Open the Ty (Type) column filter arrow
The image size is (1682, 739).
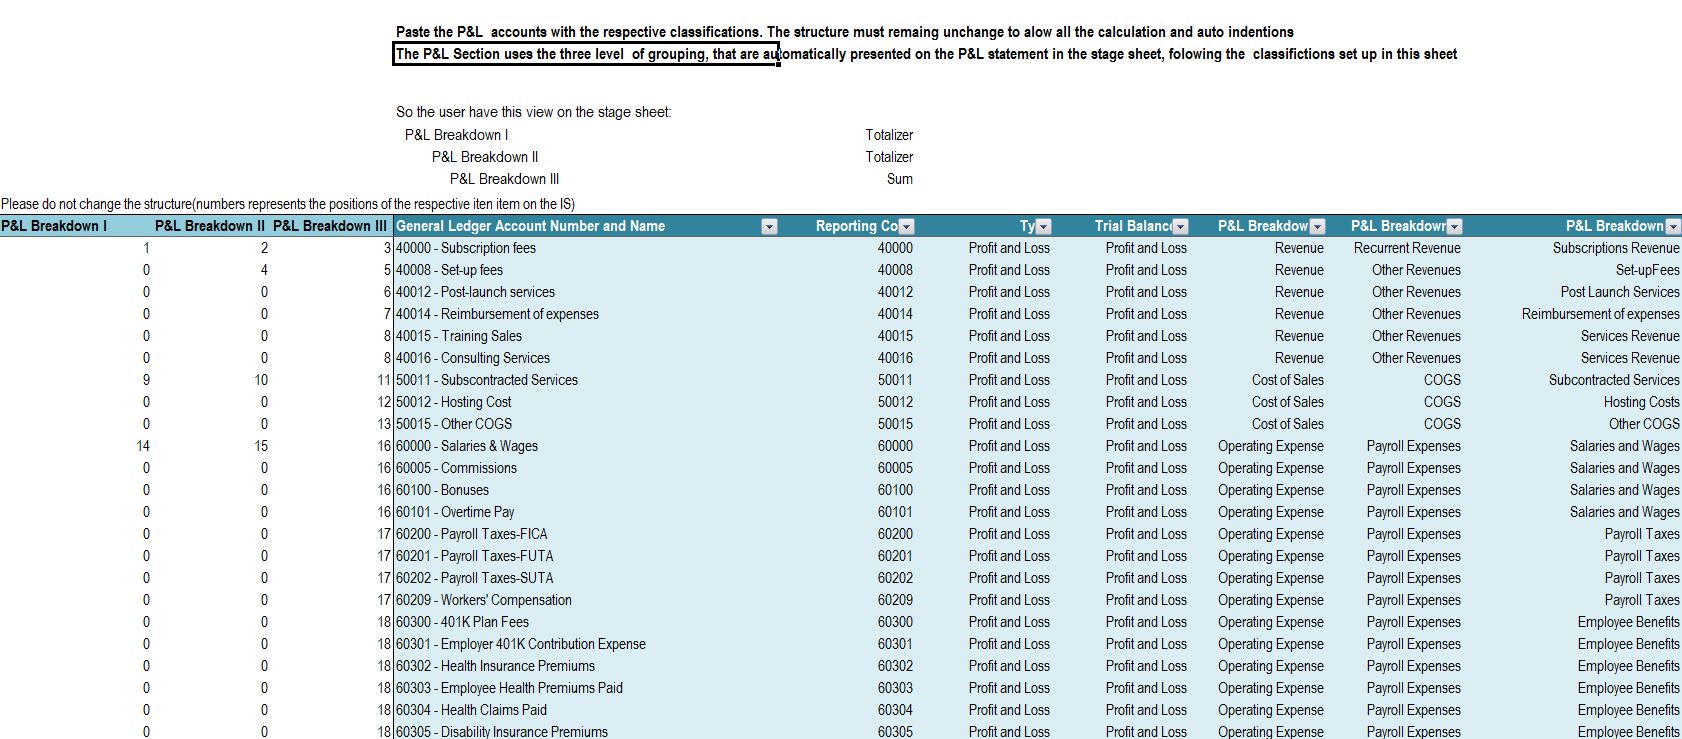[1044, 227]
